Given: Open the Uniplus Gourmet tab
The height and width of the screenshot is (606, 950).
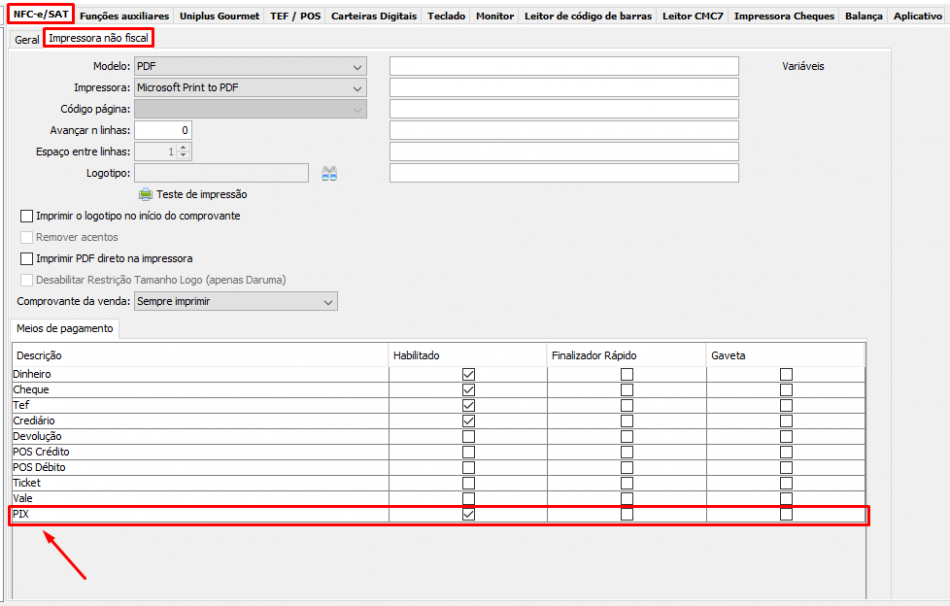Looking at the screenshot, I should pos(219,16).
